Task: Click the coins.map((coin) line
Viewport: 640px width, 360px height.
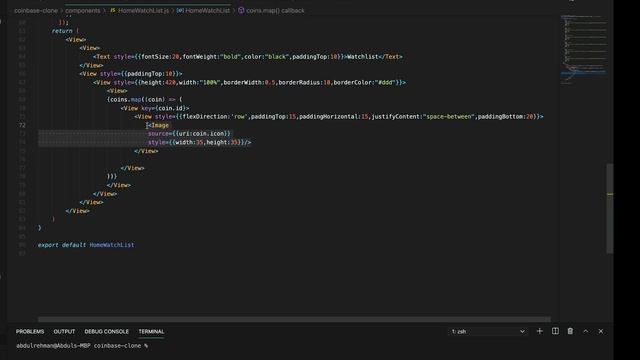Action: [x=144, y=100]
